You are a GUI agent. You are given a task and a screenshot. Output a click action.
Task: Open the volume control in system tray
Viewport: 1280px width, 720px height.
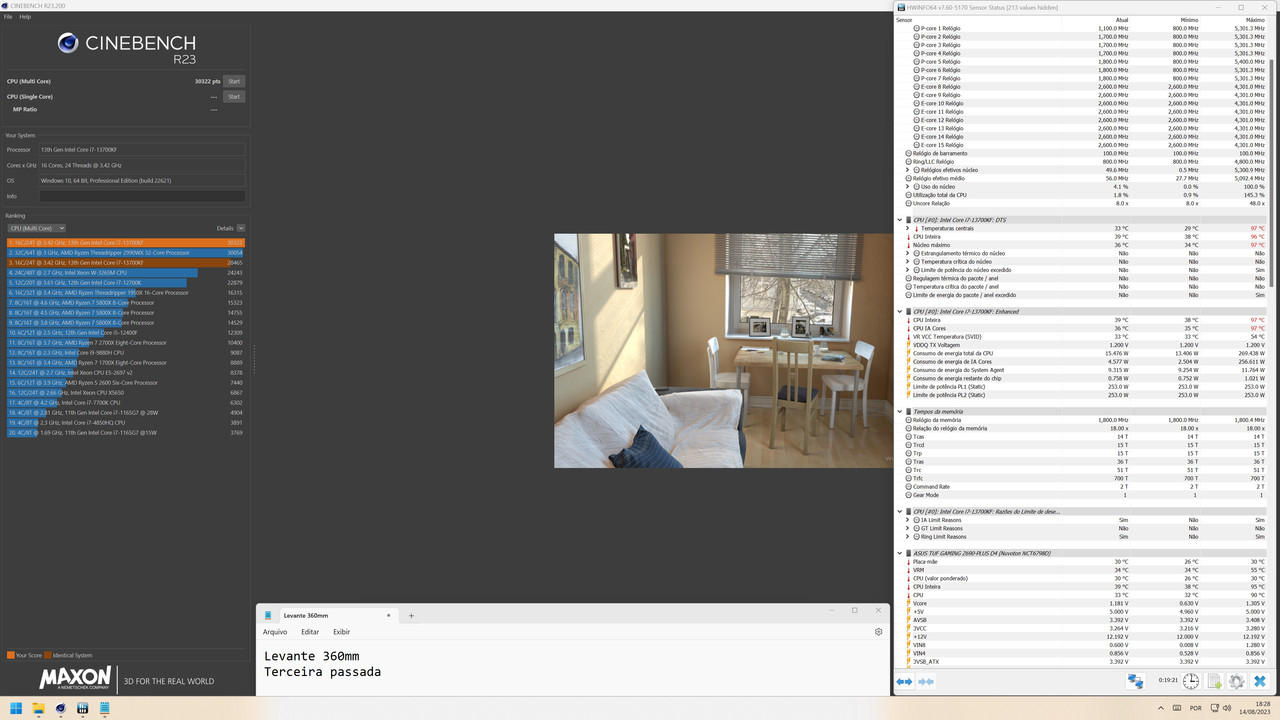(x=1229, y=708)
